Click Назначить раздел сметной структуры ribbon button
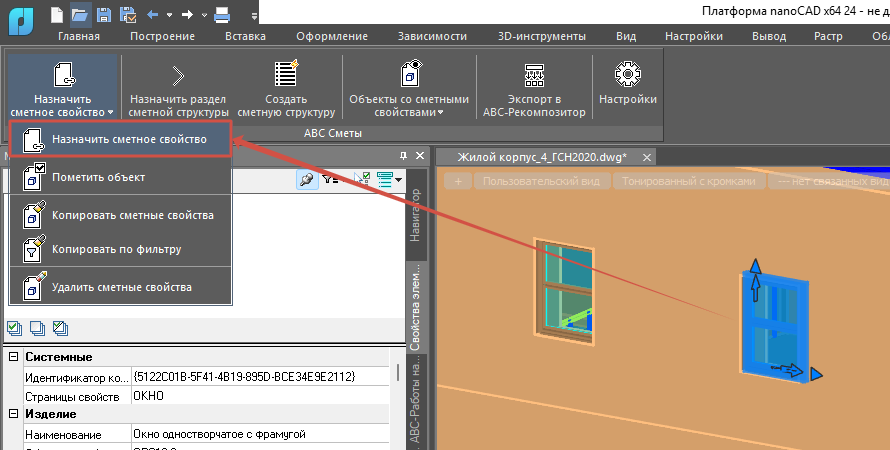The height and width of the screenshot is (450, 890). tap(178, 88)
